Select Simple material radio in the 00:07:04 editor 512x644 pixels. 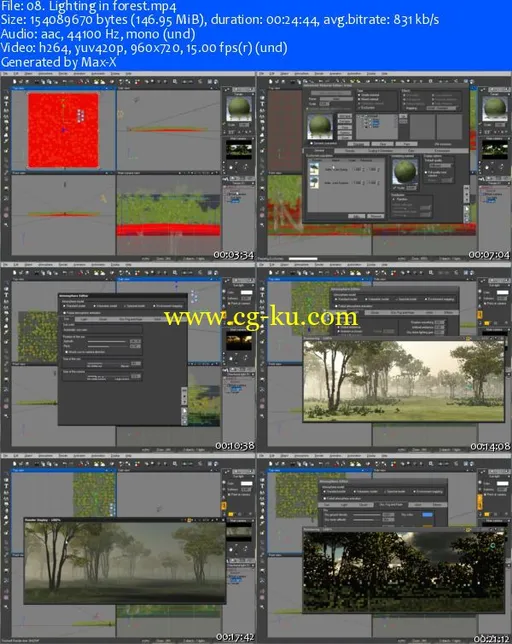[x=368, y=94]
